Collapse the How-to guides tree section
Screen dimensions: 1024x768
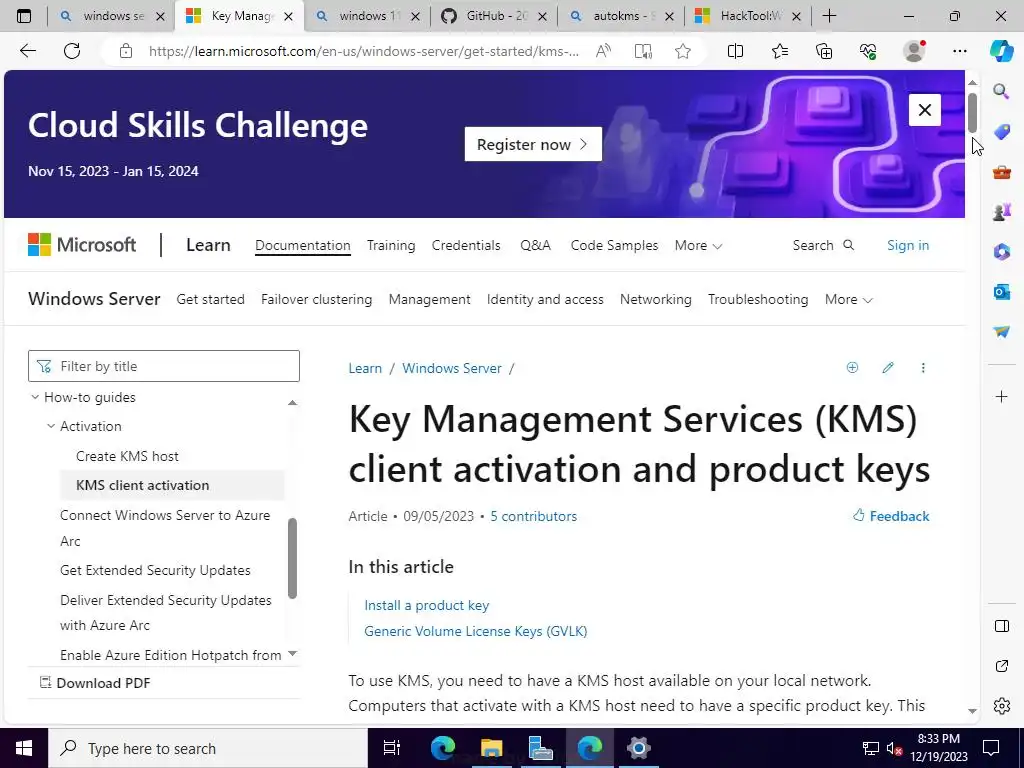tap(35, 397)
